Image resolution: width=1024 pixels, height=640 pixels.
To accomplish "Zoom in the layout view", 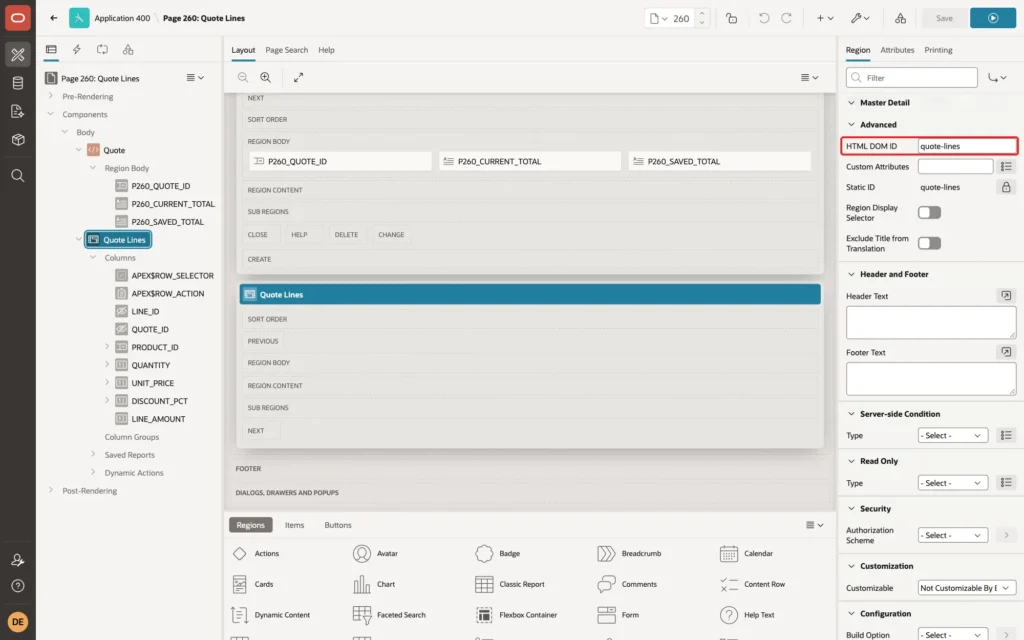I will [x=265, y=77].
